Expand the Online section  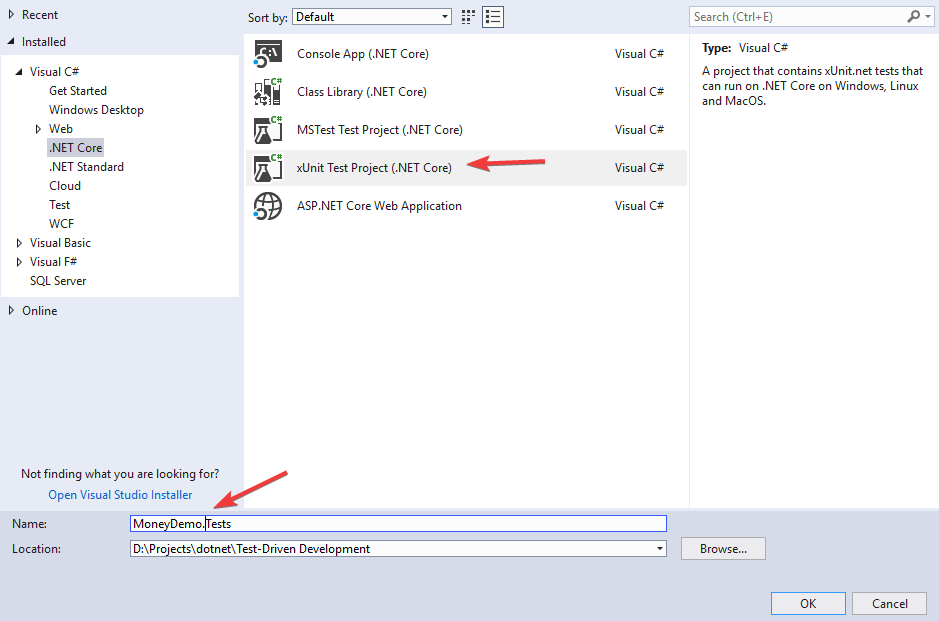[x=11, y=310]
